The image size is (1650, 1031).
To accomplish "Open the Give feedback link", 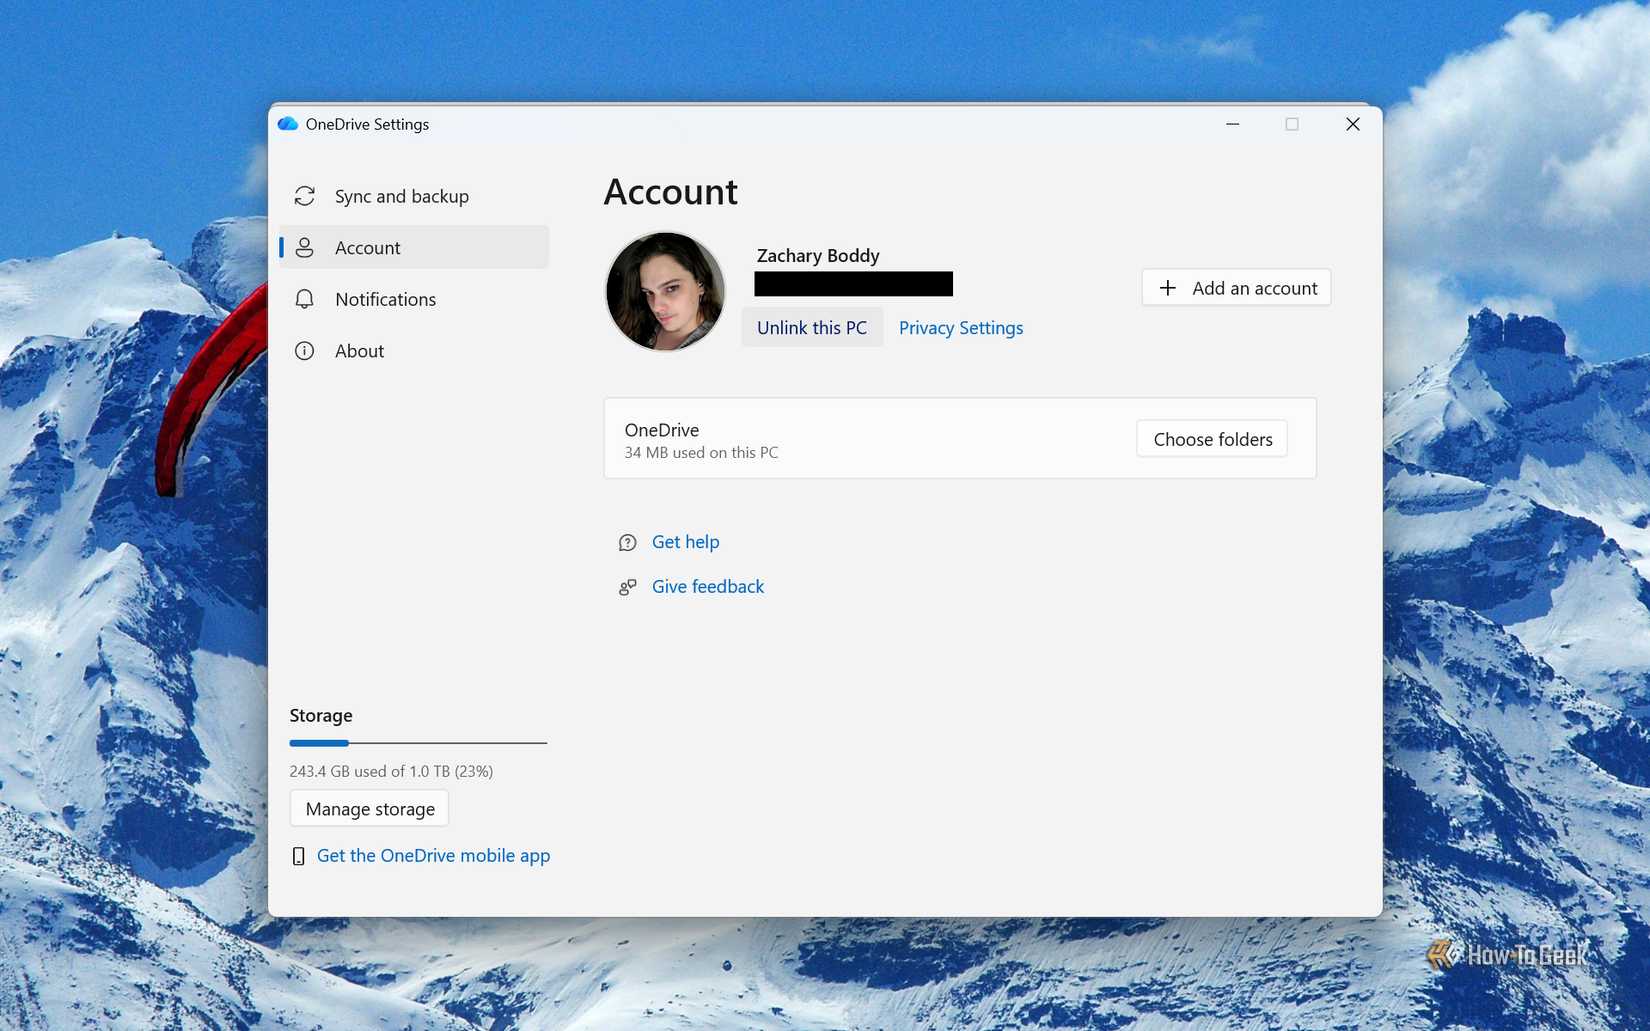I will coord(708,587).
